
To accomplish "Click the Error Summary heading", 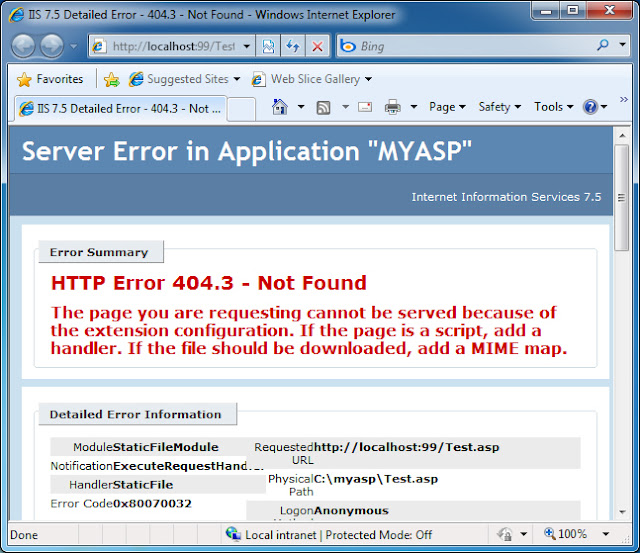I will click(x=99, y=252).
